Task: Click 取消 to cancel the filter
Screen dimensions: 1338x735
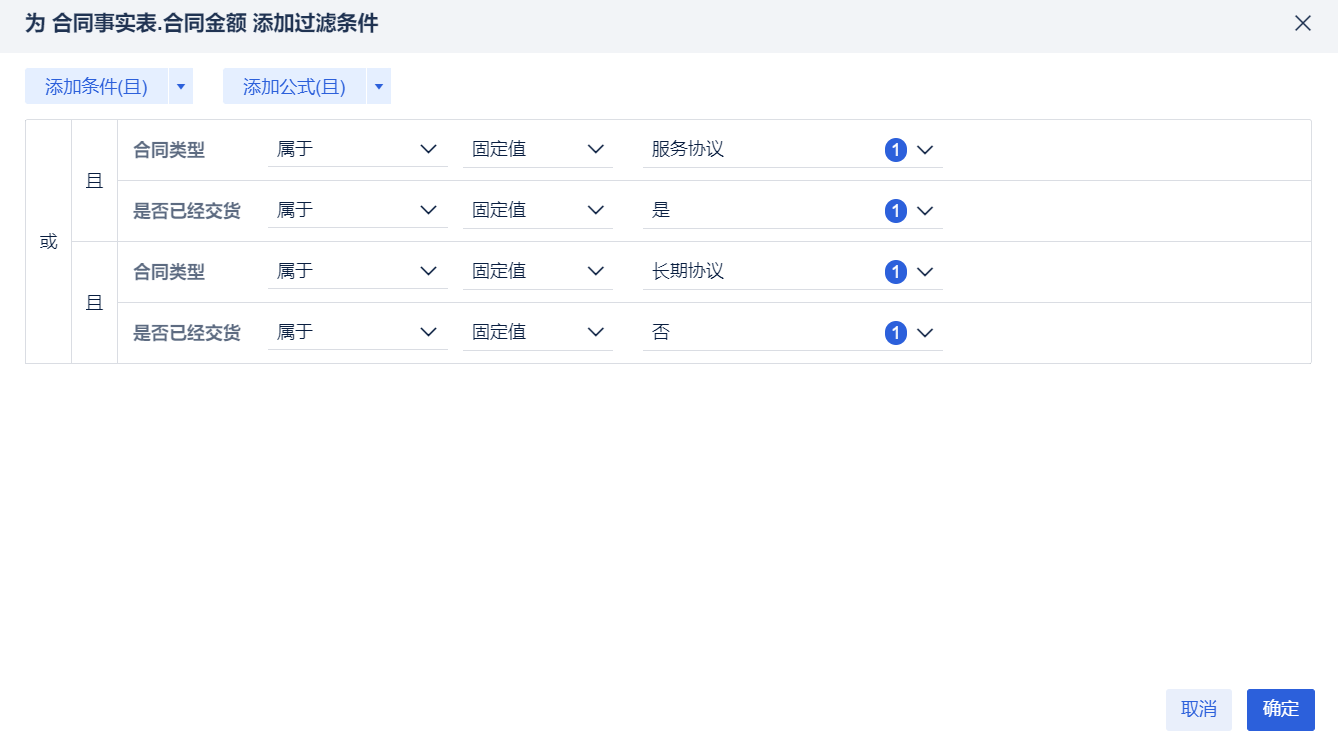Action: pos(1198,710)
